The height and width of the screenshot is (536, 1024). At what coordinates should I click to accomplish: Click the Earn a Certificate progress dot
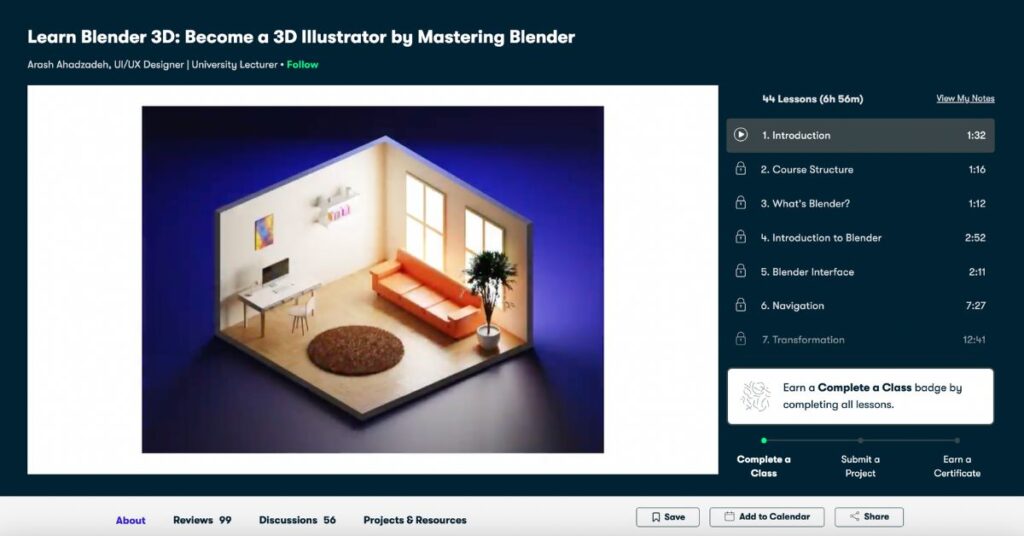[x=957, y=441]
